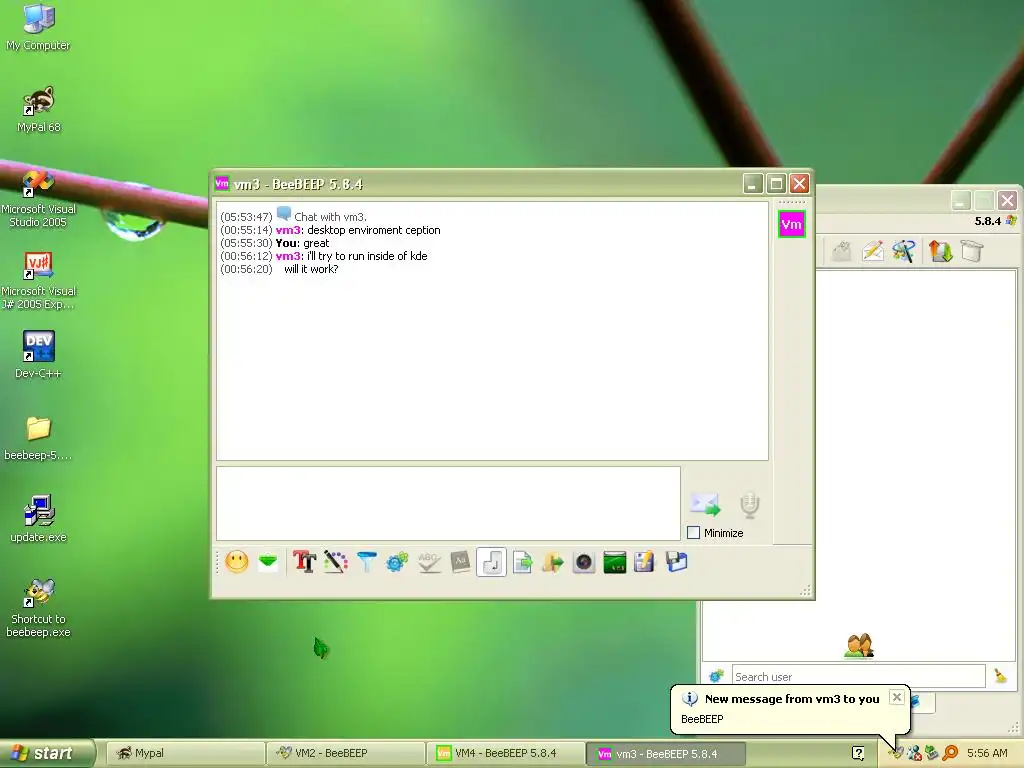This screenshot has height=768, width=1024.
Task: Select the Dev-C++ desktop shortcut
Action: click(38, 355)
